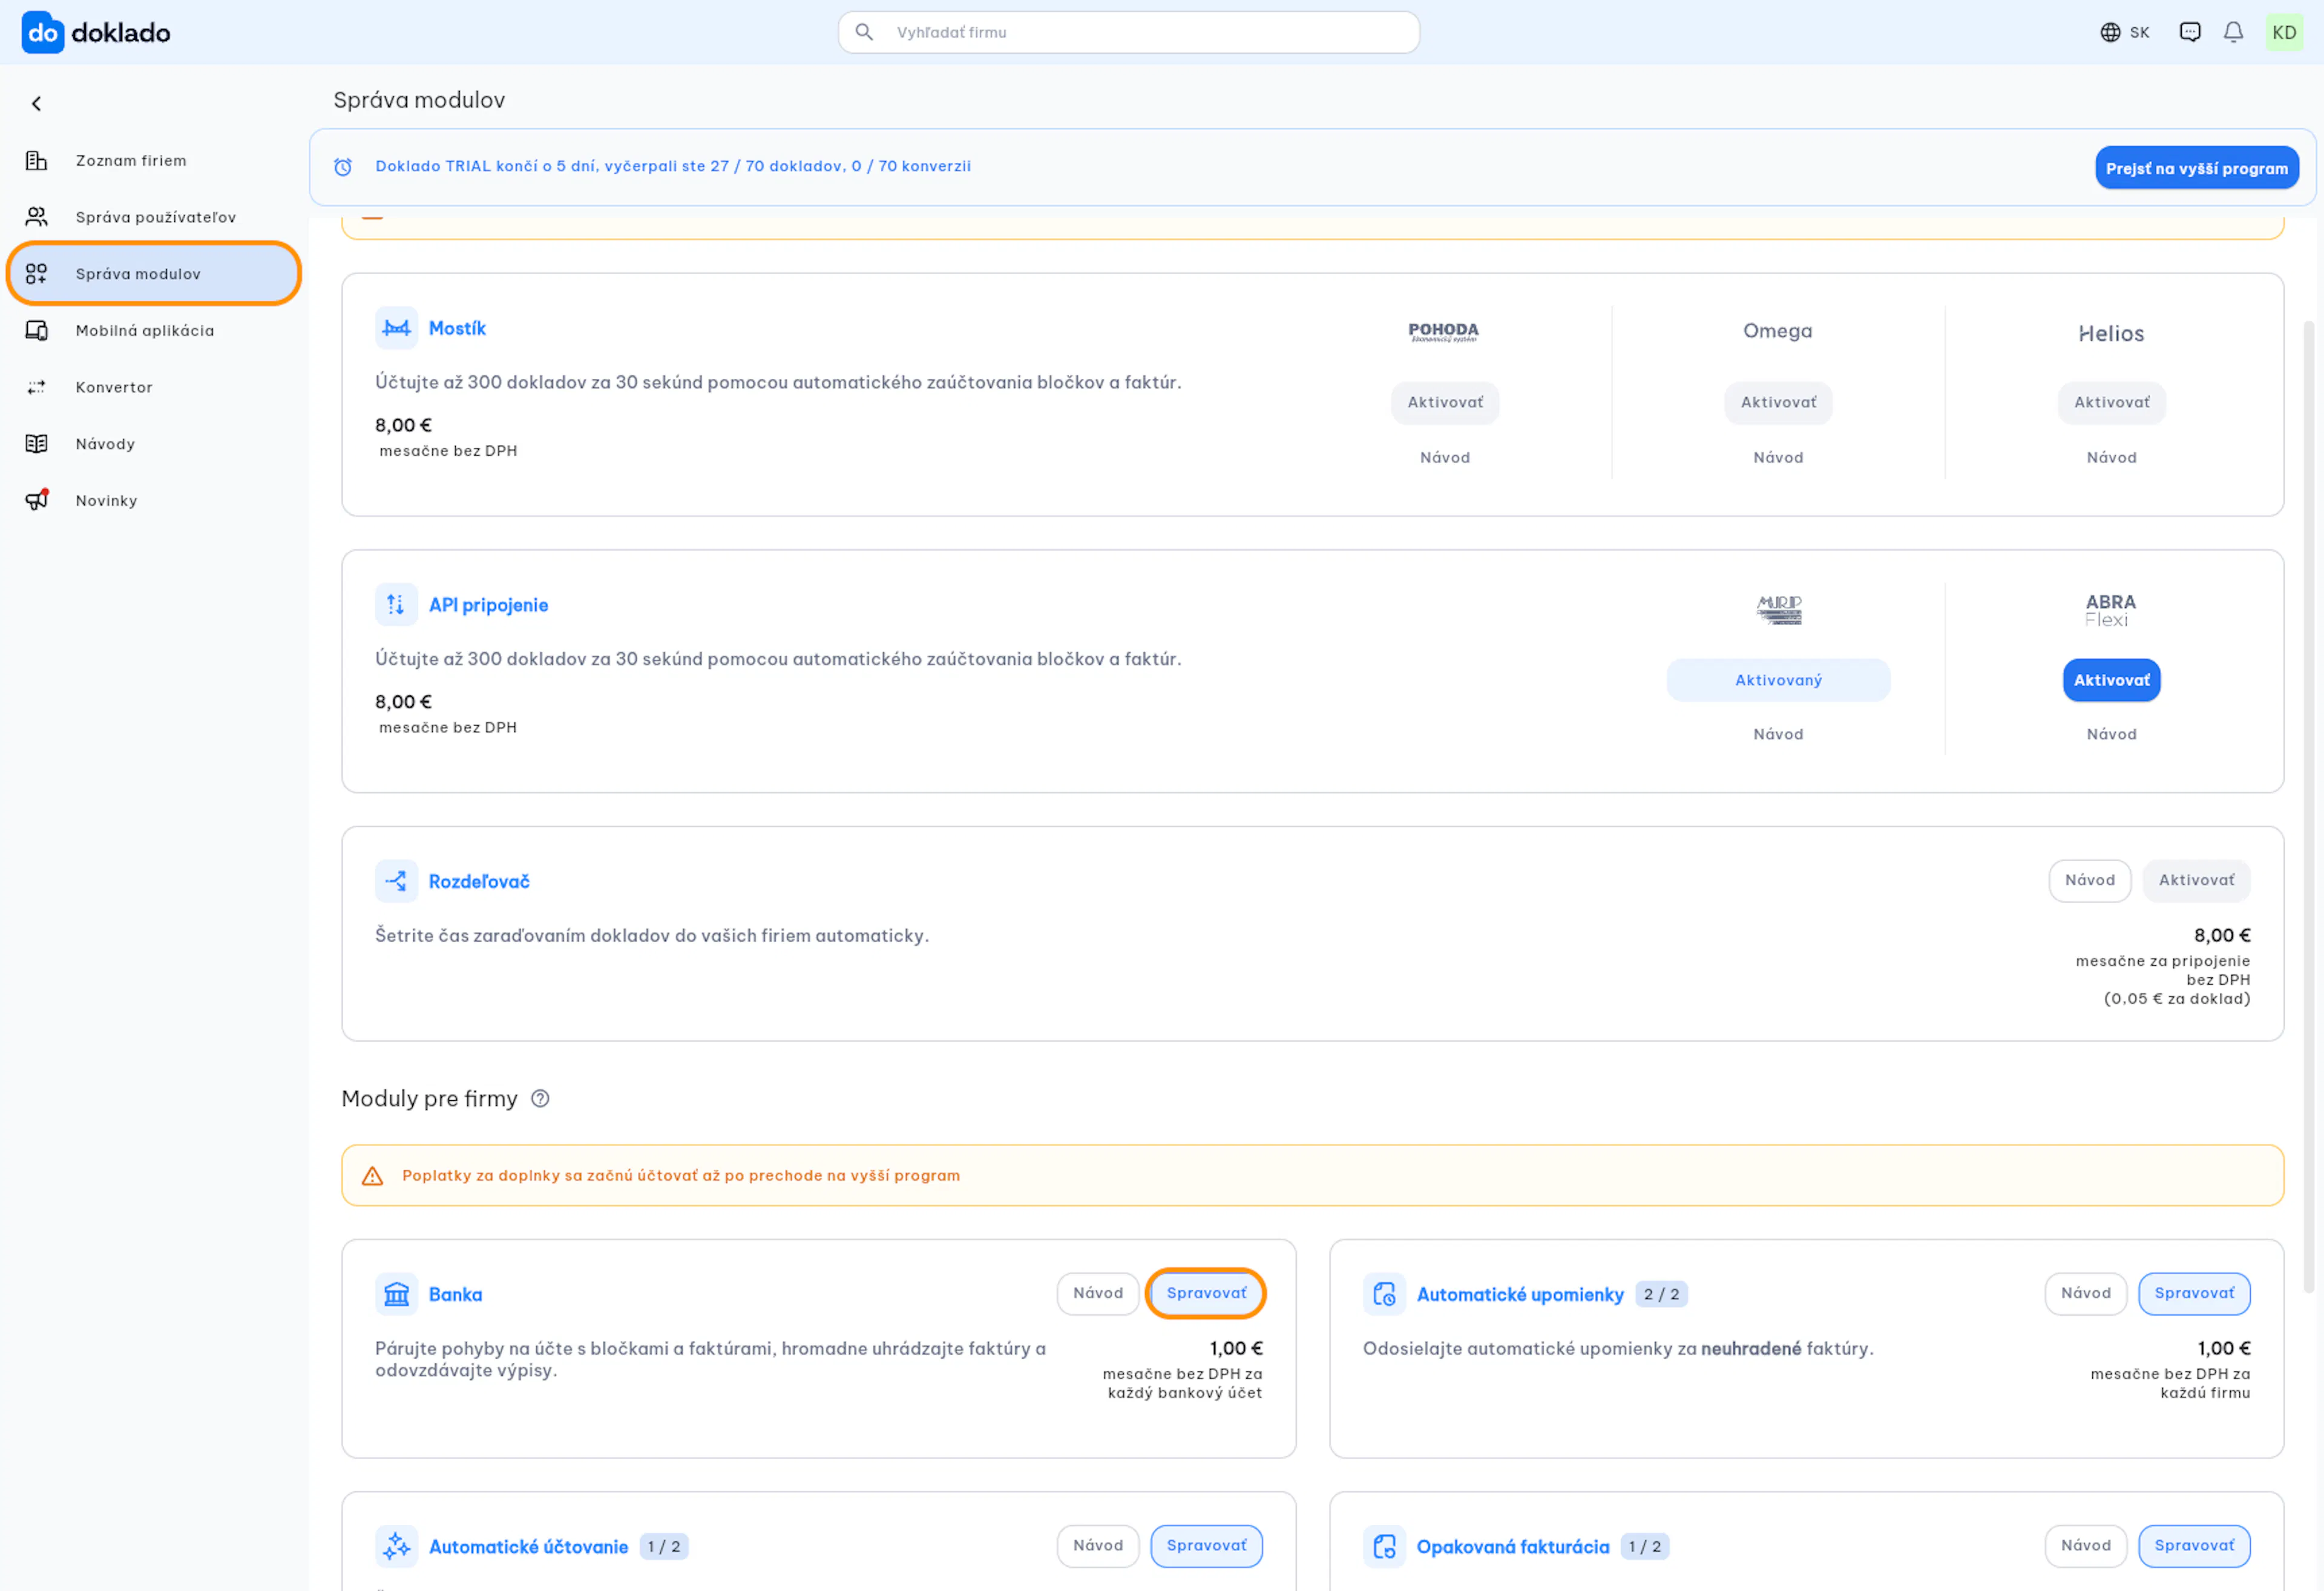Open the API pripojenie title
This screenshot has height=1591, width=2324.
(x=488, y=606)
